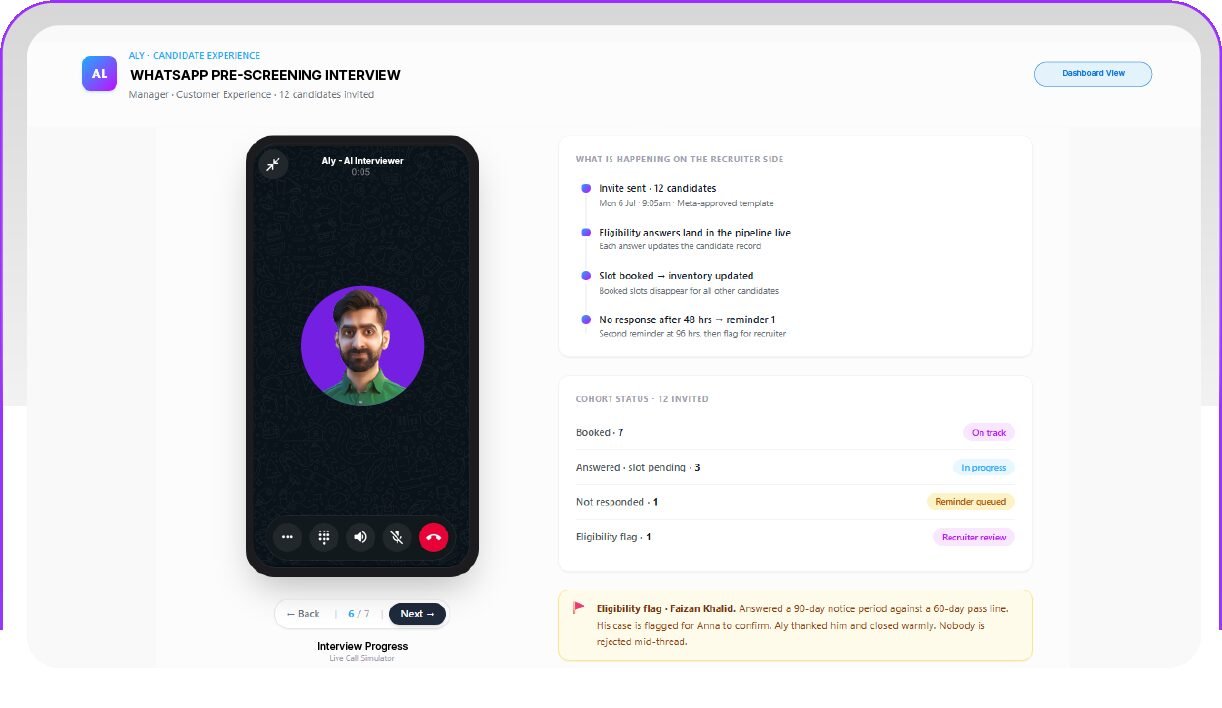Open the dial keypad icon
Image resolution: width=1222 pixels, height=708 pixels.
[x=324, y=537]
